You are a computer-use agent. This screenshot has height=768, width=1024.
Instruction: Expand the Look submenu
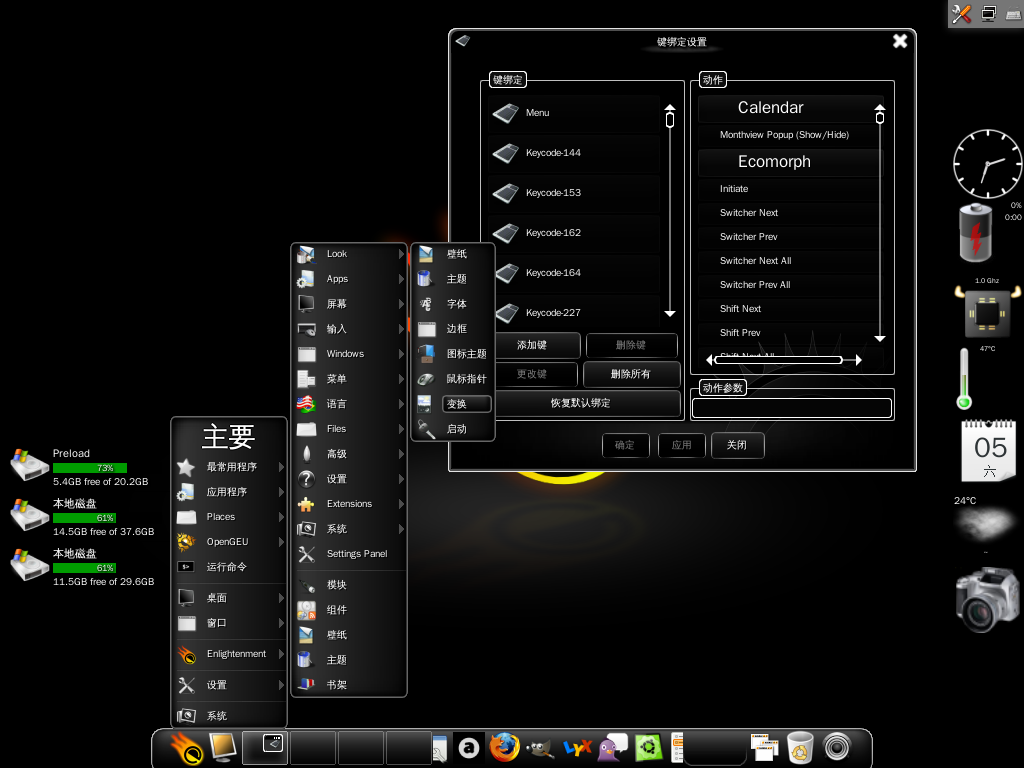(x=349, y=253)
